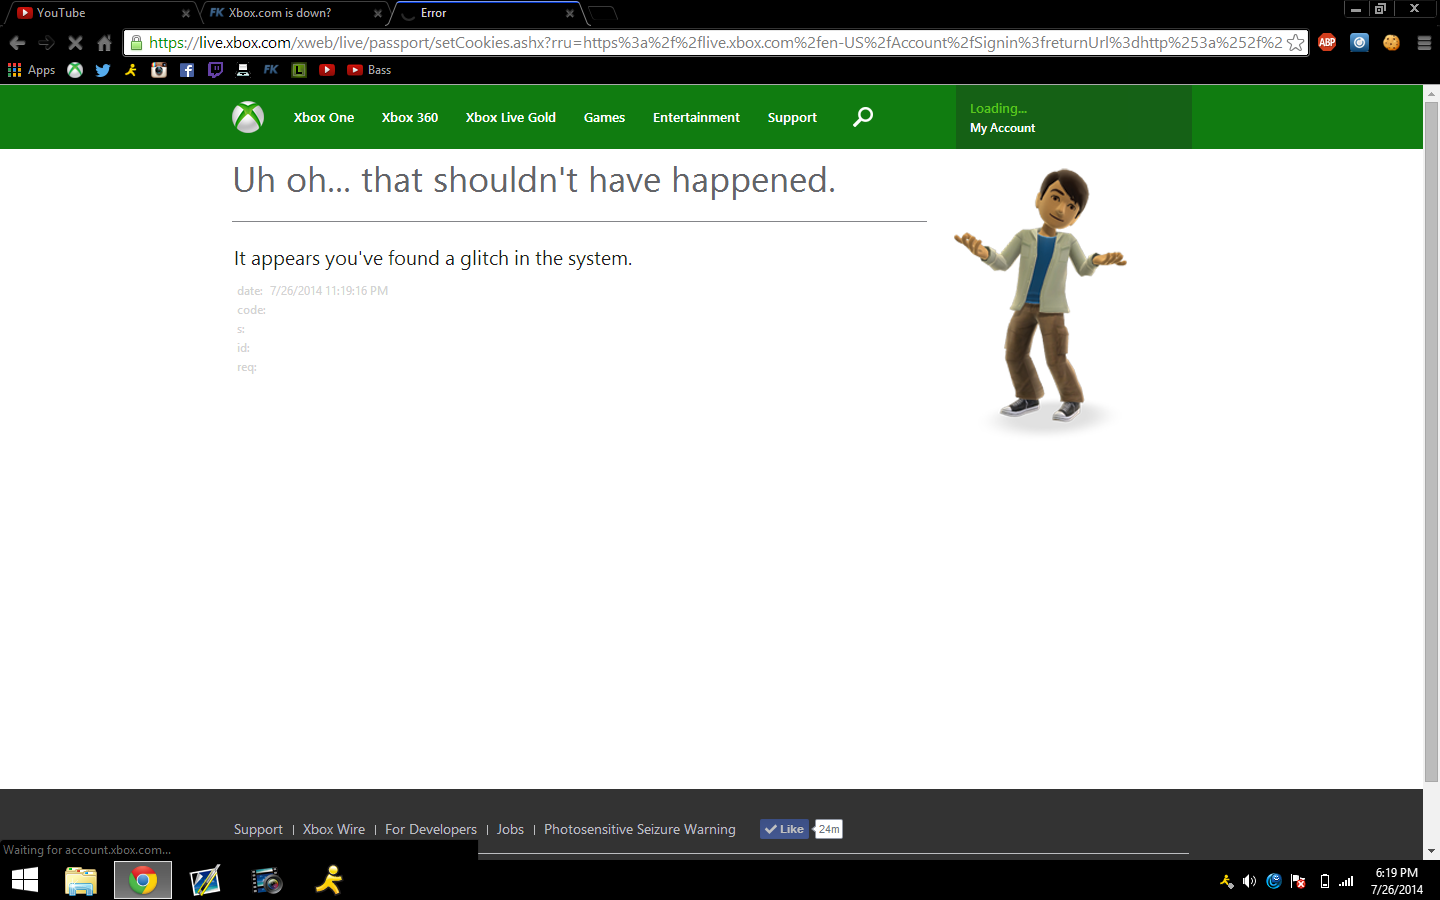This screenshot has width=1440, height=900.
Task: Open the Twitch bookmark
Action: click(x=215, y=70)
